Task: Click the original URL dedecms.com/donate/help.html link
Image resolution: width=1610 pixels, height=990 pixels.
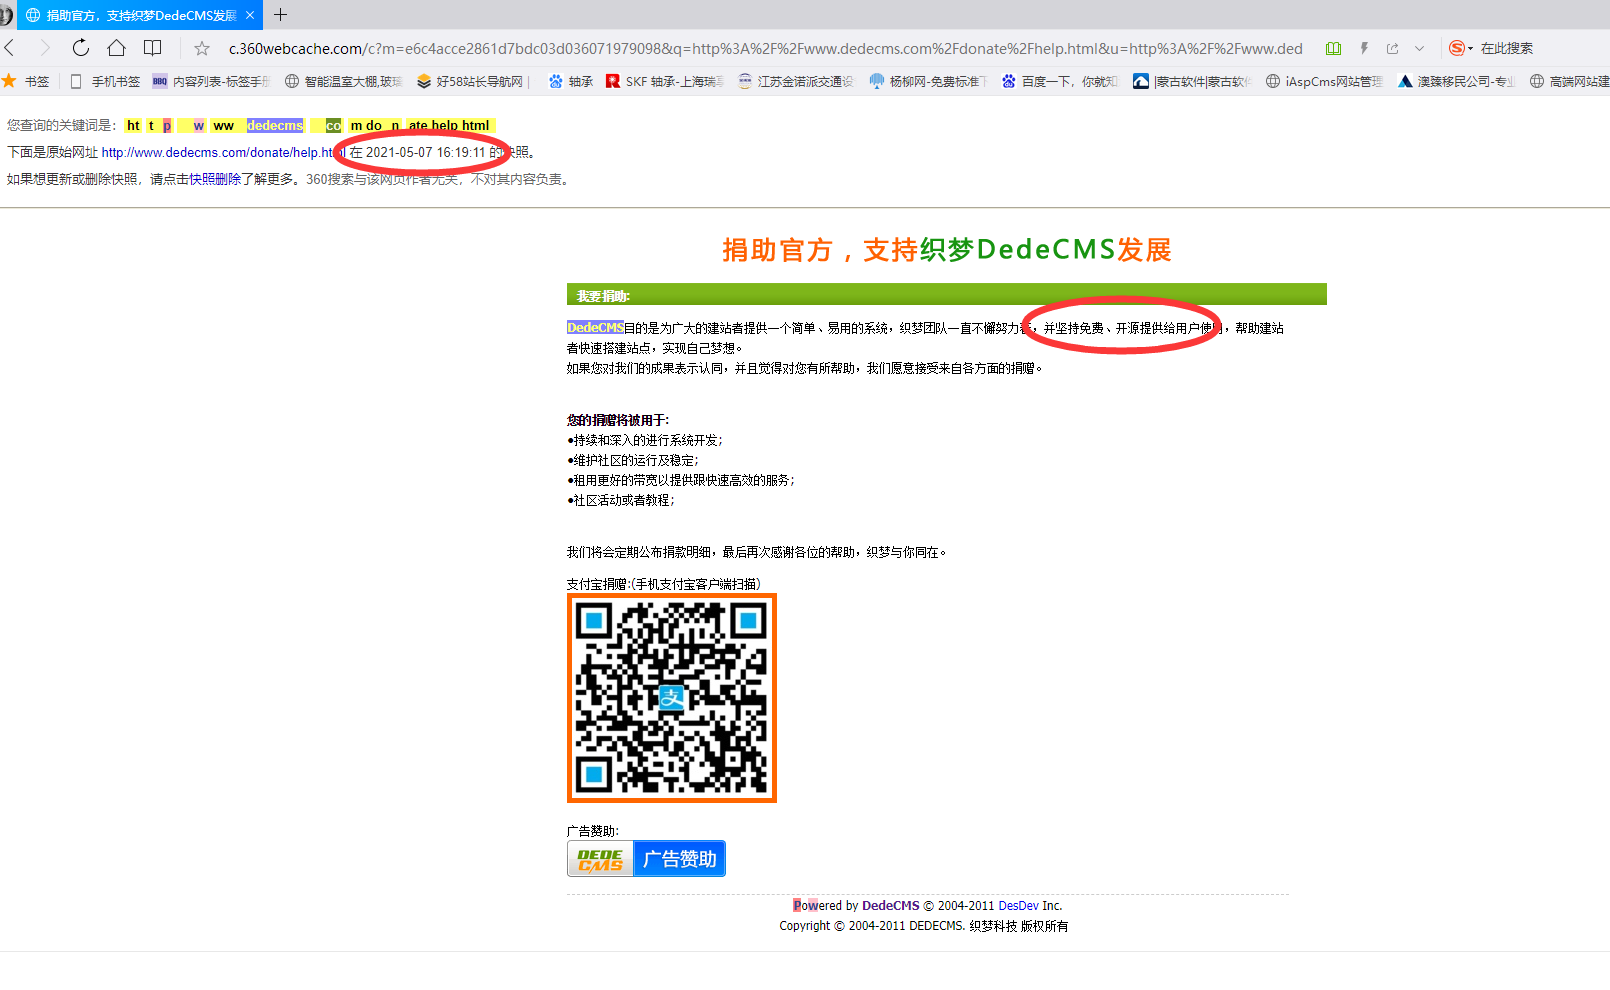Action: [222, 153]
